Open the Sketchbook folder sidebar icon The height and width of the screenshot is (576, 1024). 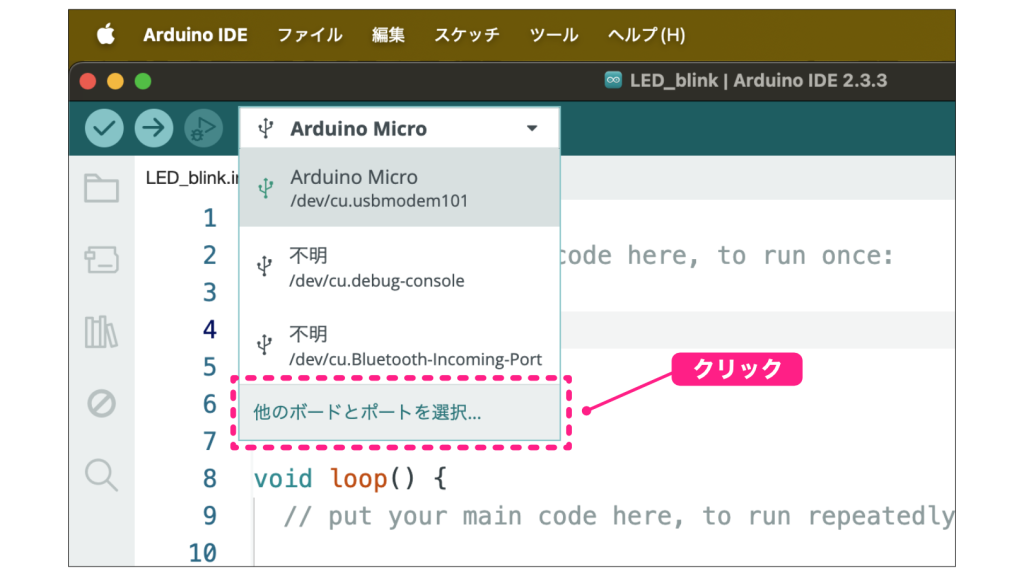[101, 188]
